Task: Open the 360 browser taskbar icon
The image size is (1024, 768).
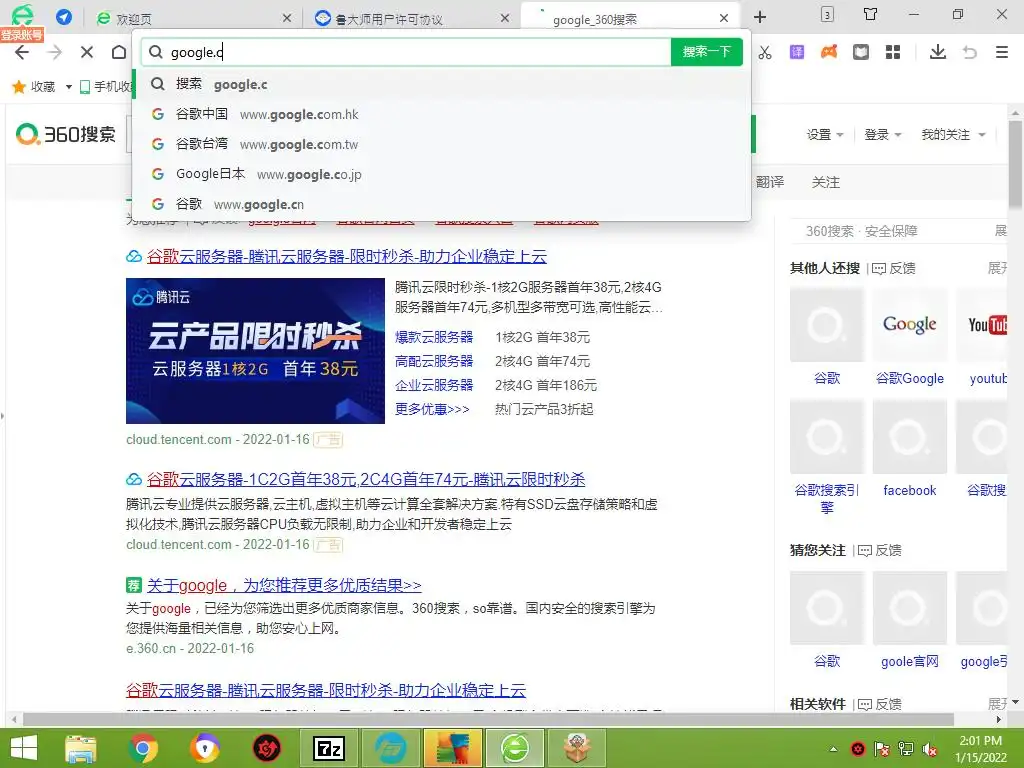Action: click(x=515, y=748)
